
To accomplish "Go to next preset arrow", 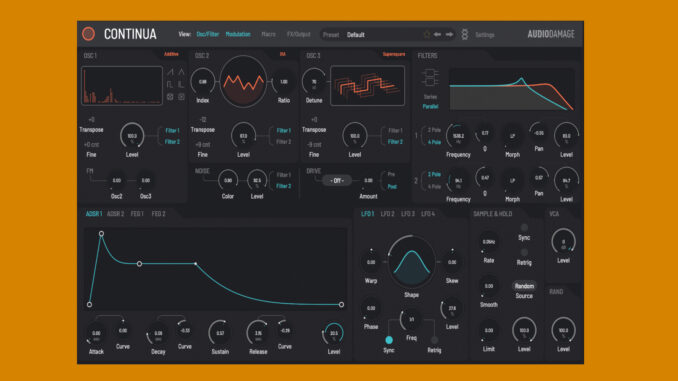I will [x=449, y=34].
